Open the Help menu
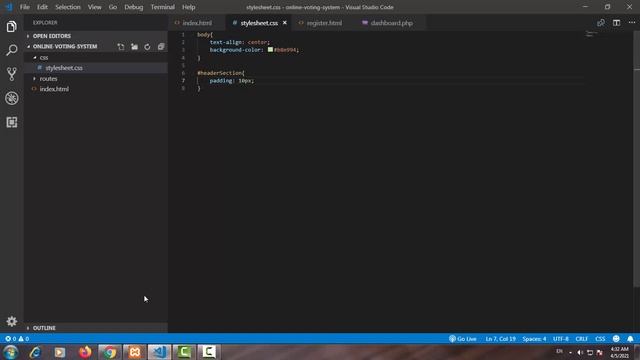This screenshot has width=640, height=360. tap(189, 7)
